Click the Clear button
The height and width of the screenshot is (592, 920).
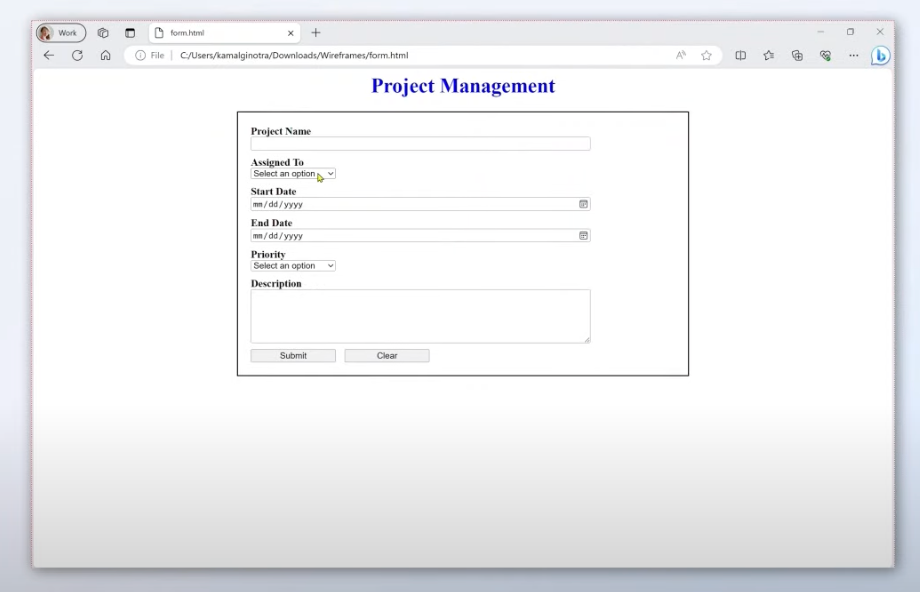pyautogui.click(x=387, y=356)
